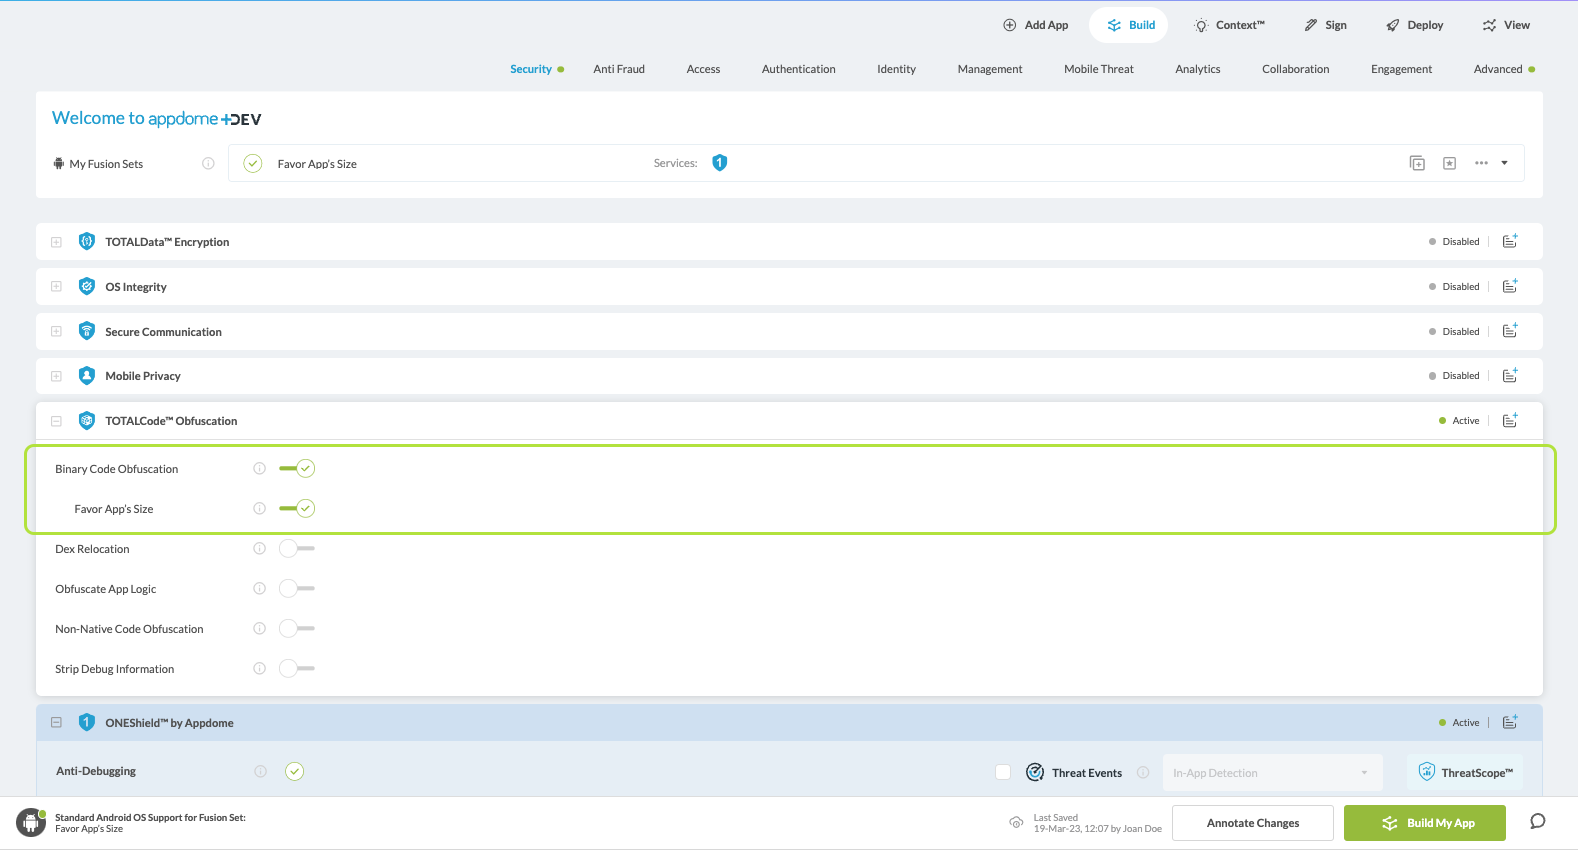Click the Annotate Changes button
Viewport: 1578px width, 850px height.
[1252, 823]
